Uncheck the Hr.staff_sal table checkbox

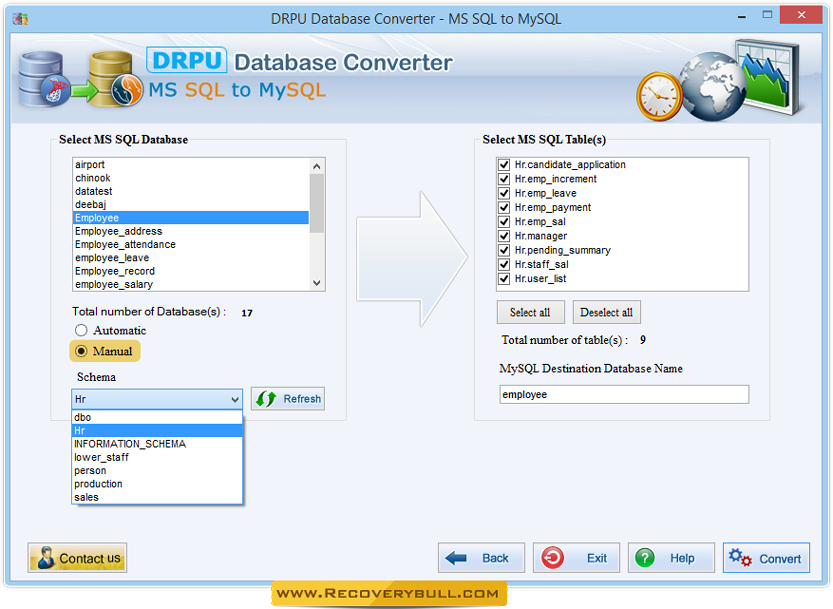tap(504, 265)
